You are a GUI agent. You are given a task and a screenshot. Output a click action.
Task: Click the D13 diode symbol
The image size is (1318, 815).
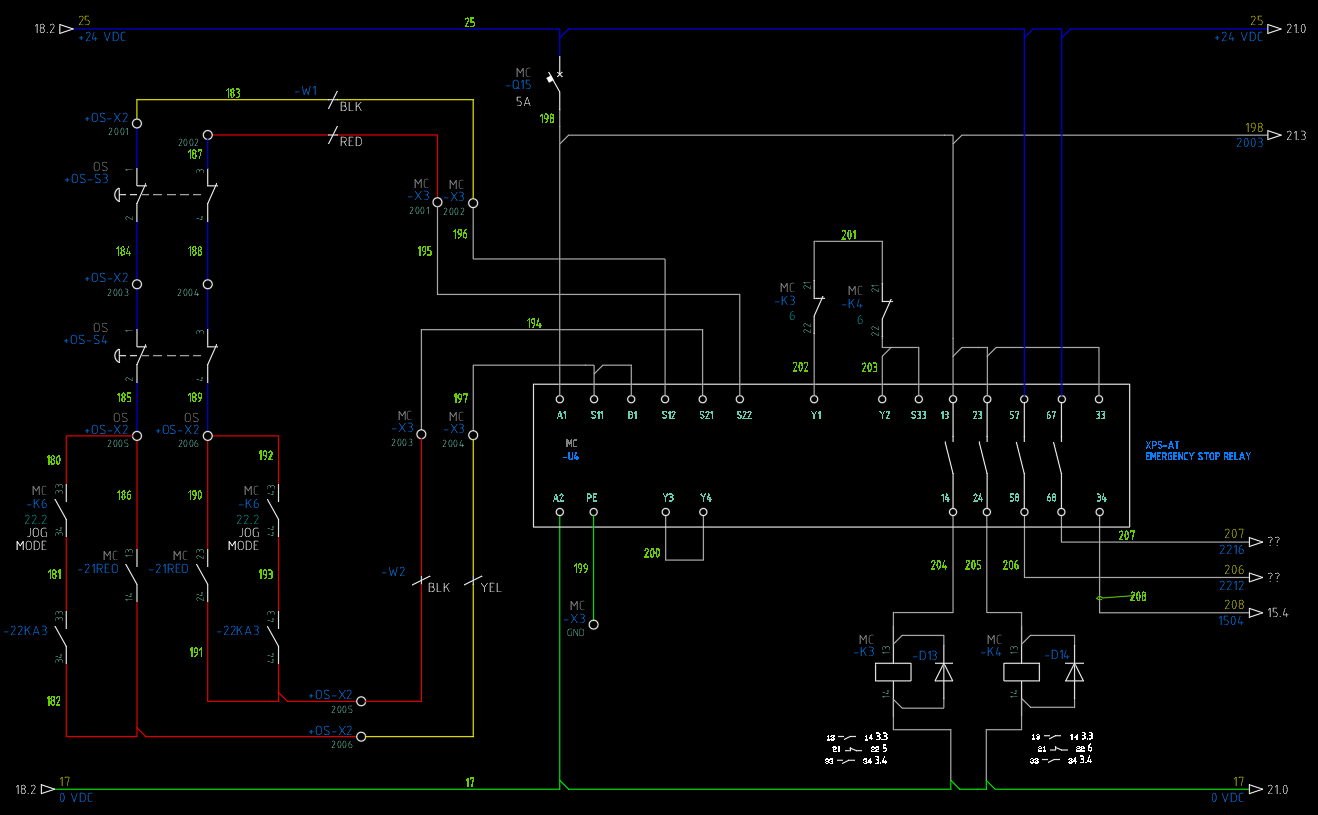(x=944, y=672)
